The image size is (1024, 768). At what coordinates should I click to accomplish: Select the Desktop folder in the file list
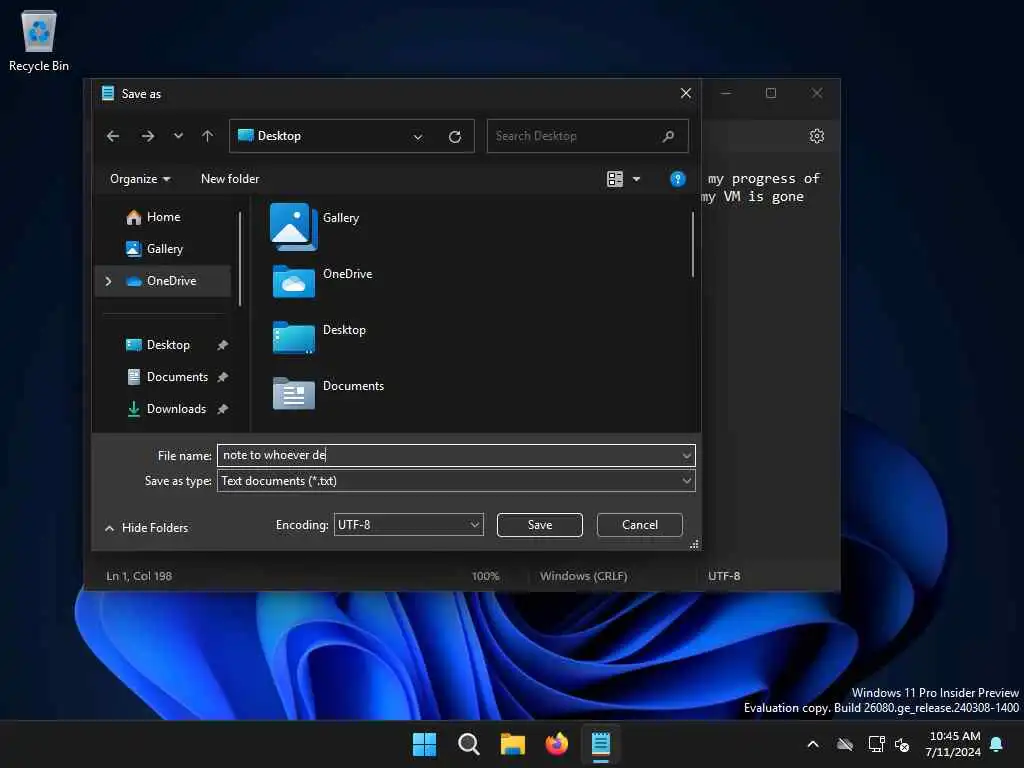(319, 337)
